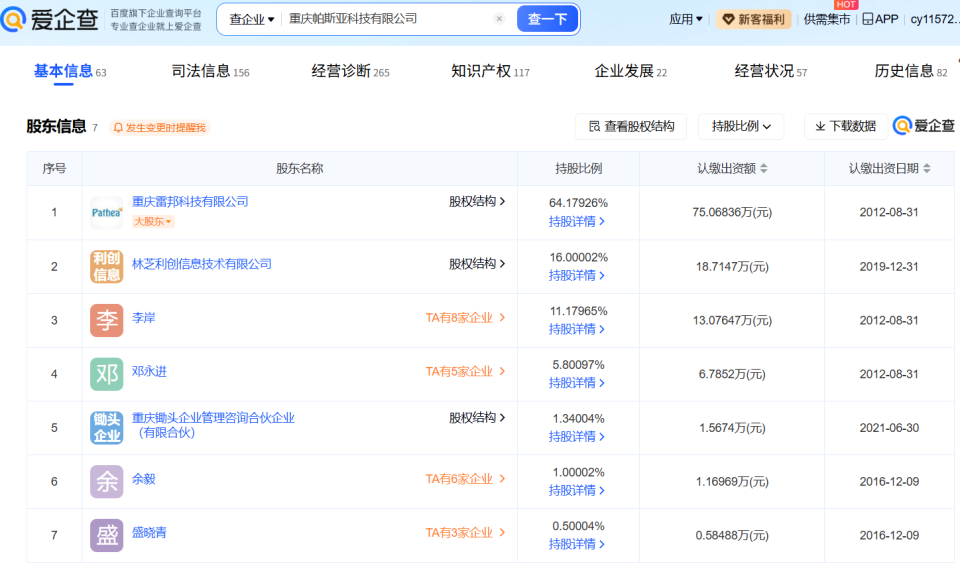
Task: Open the 应用 dropdown menu
Action: click(685, 19)
